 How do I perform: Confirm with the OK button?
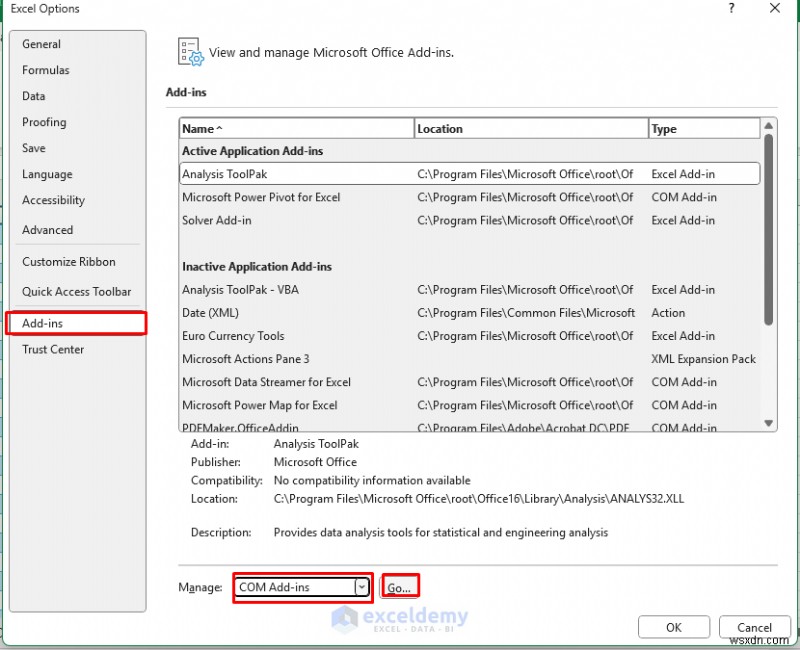pyautogui.click(x=673, y=628)
